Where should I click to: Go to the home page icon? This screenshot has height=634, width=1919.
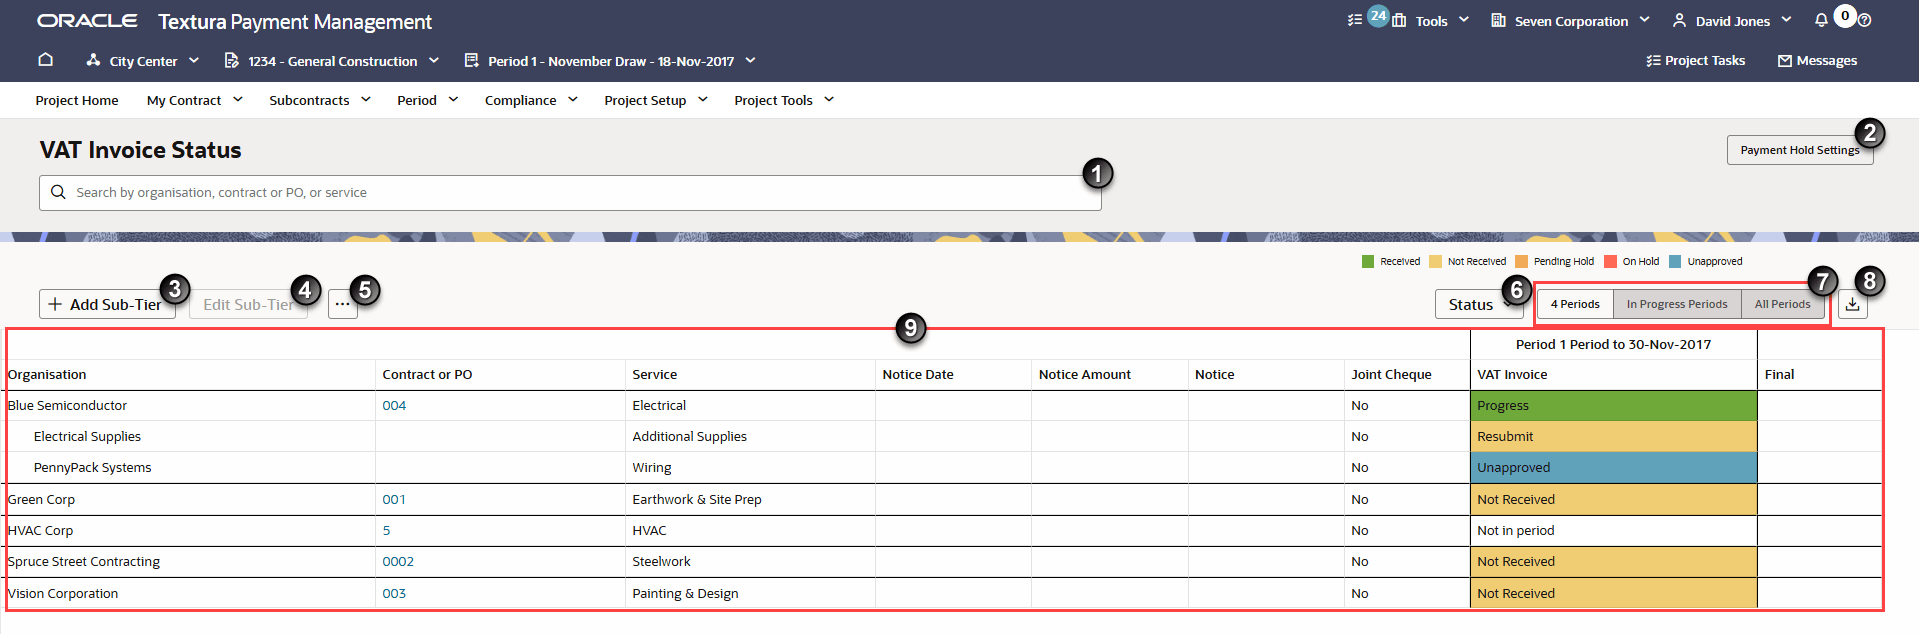coord(45,60)
